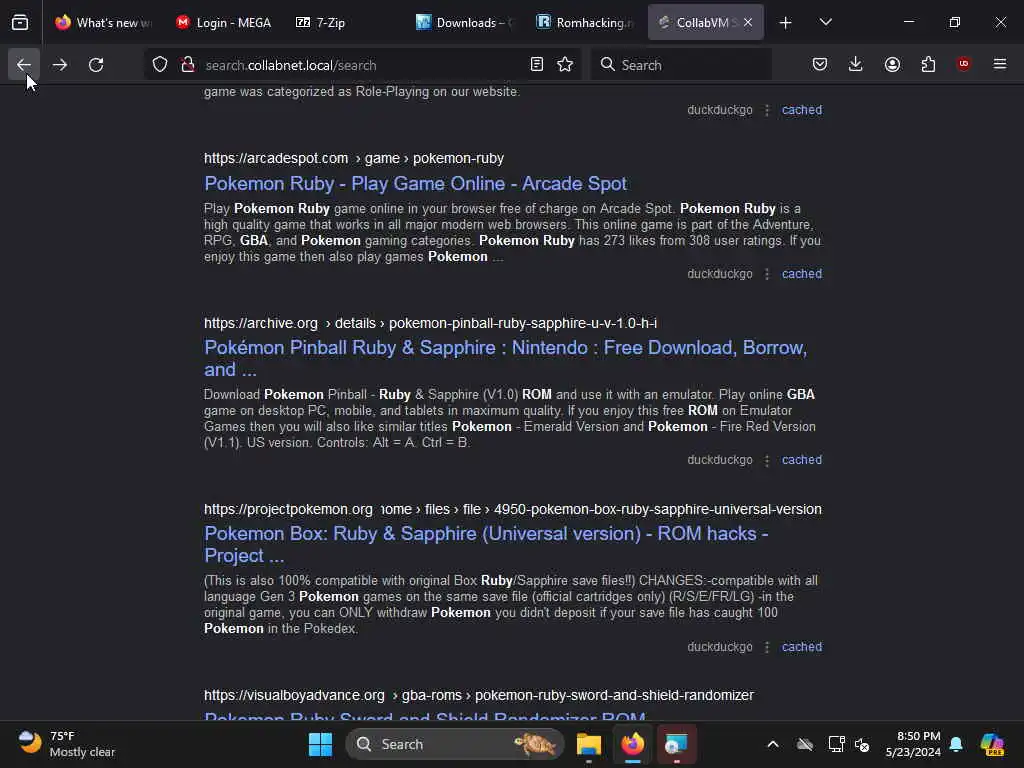Screen dimensions: 1024x768
Task: Open the network display tray icon
Action: tap(836, 744)
